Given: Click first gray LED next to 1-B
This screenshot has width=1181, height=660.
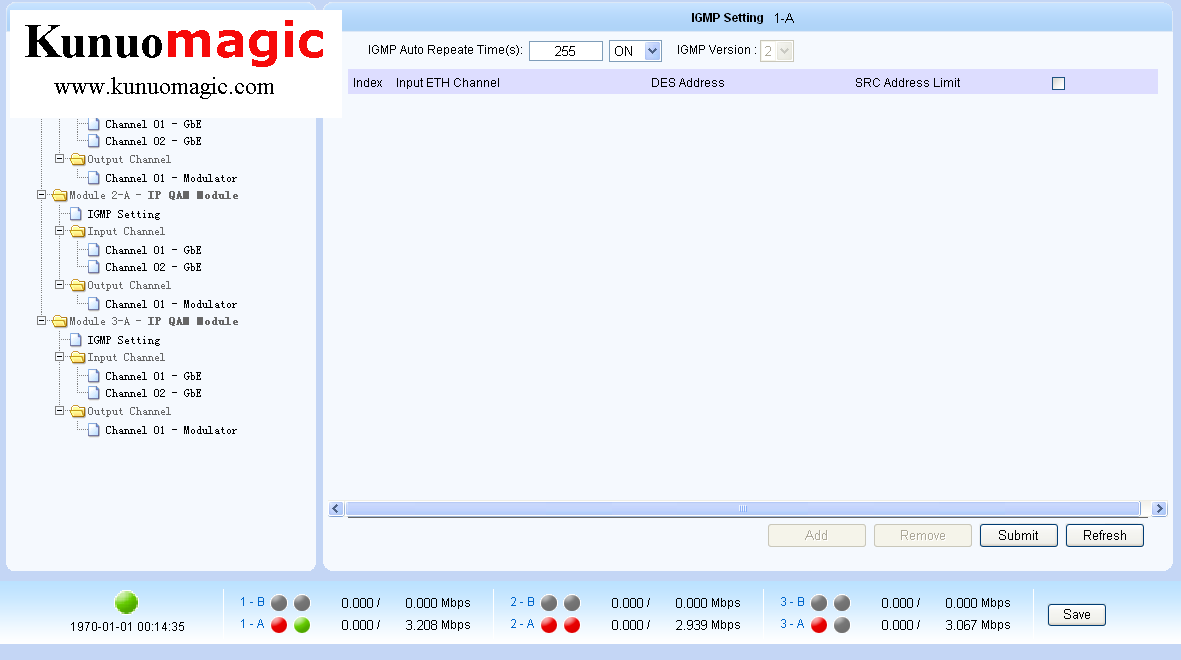Looking at the screenshot, I should 279,603.
